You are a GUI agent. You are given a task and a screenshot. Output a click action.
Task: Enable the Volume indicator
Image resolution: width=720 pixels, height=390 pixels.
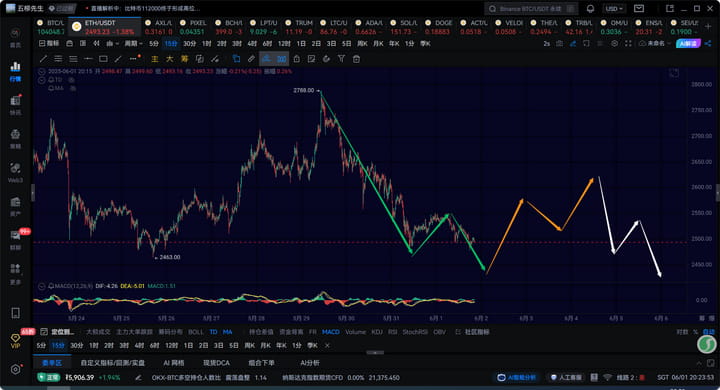[355, 332]
